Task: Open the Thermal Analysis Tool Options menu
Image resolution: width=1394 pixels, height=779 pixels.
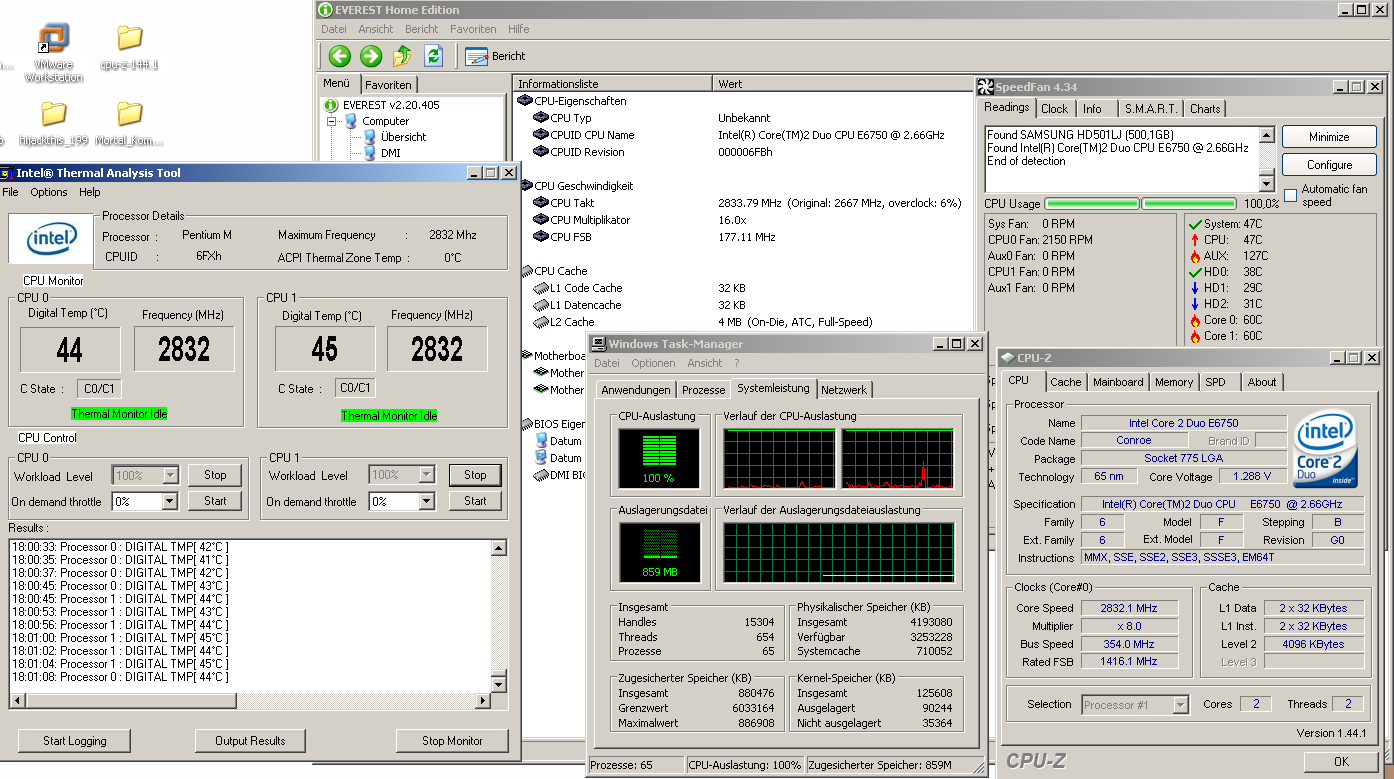Action: 49,192
